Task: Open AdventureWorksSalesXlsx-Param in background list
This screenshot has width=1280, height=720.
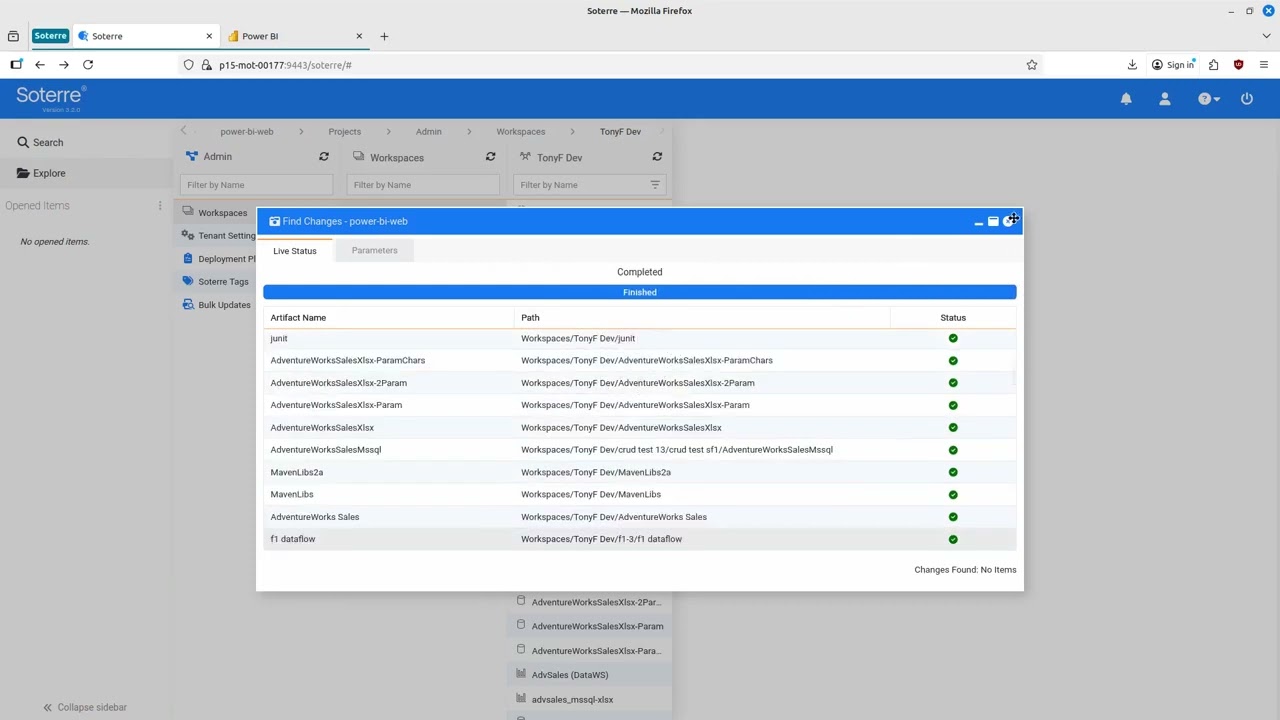Action: coord(597,626)
